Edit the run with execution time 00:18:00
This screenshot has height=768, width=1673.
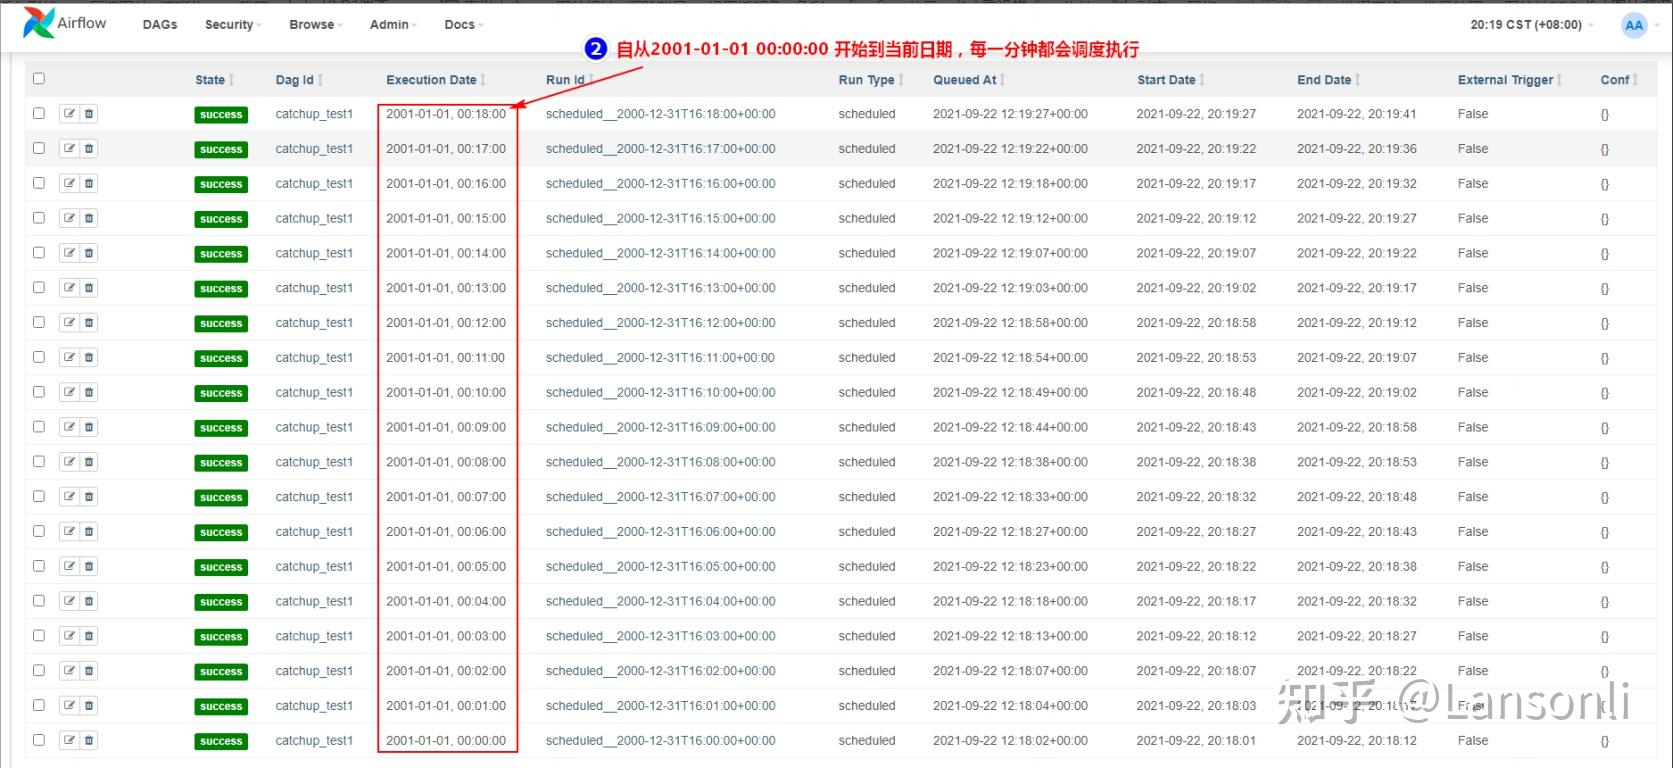pyautogui.click(x=69, y=114)
